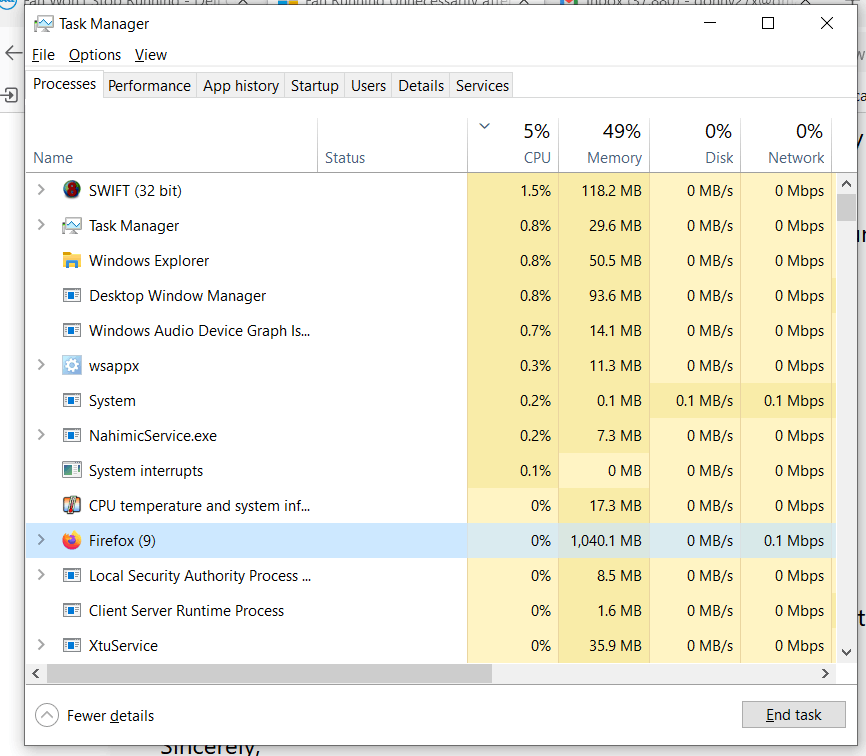866x756 pixels.
Task: Click the vertical scrollbar down arrow
Action: pyautogui.click(x=846, y=652)
